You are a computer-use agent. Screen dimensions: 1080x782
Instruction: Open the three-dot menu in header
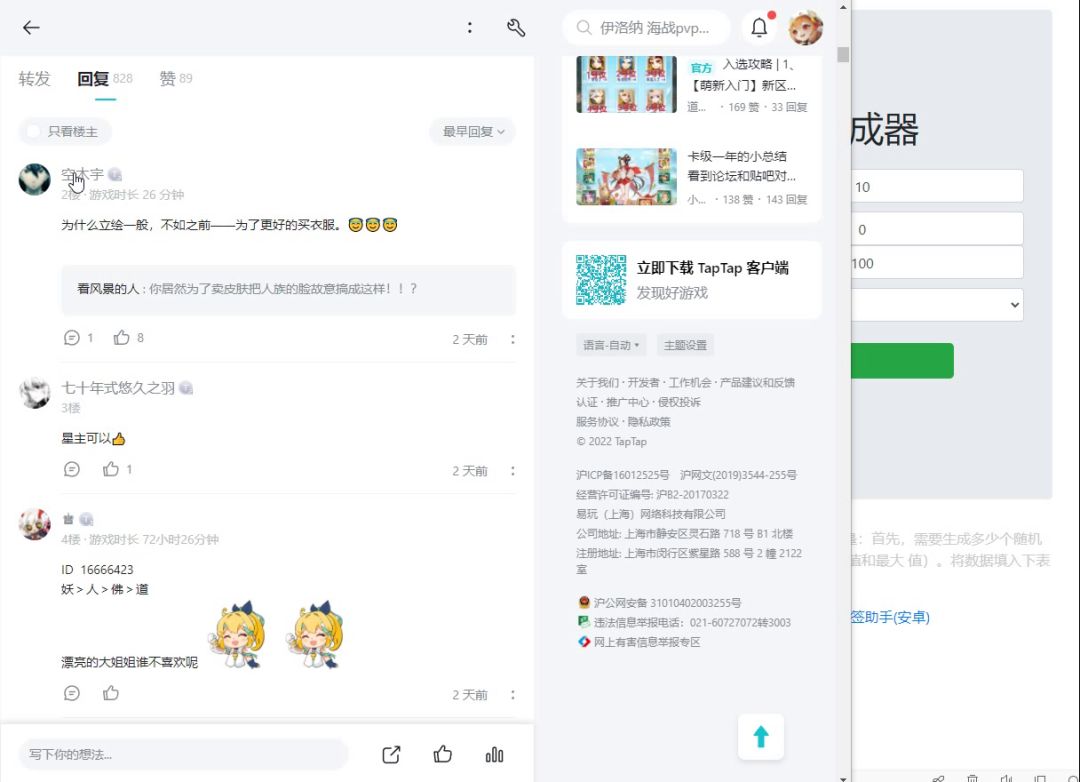[x=470, y=28]
